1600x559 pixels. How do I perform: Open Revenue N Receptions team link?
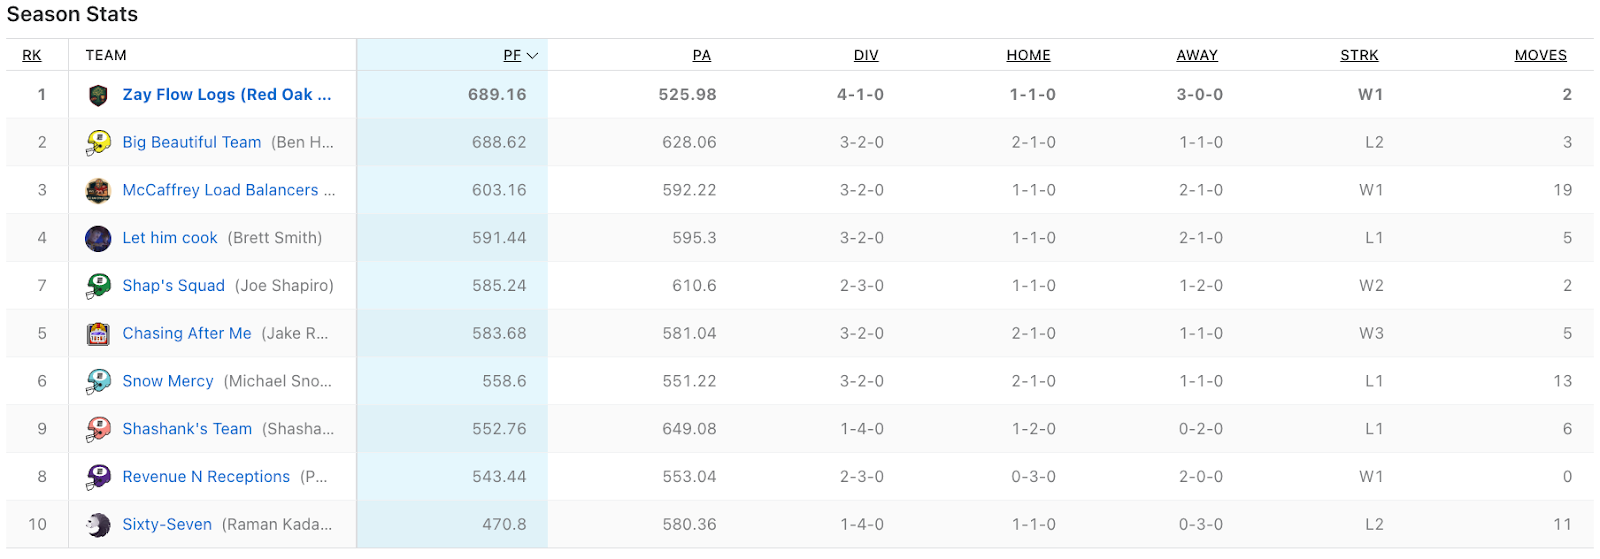click(206, 477)
